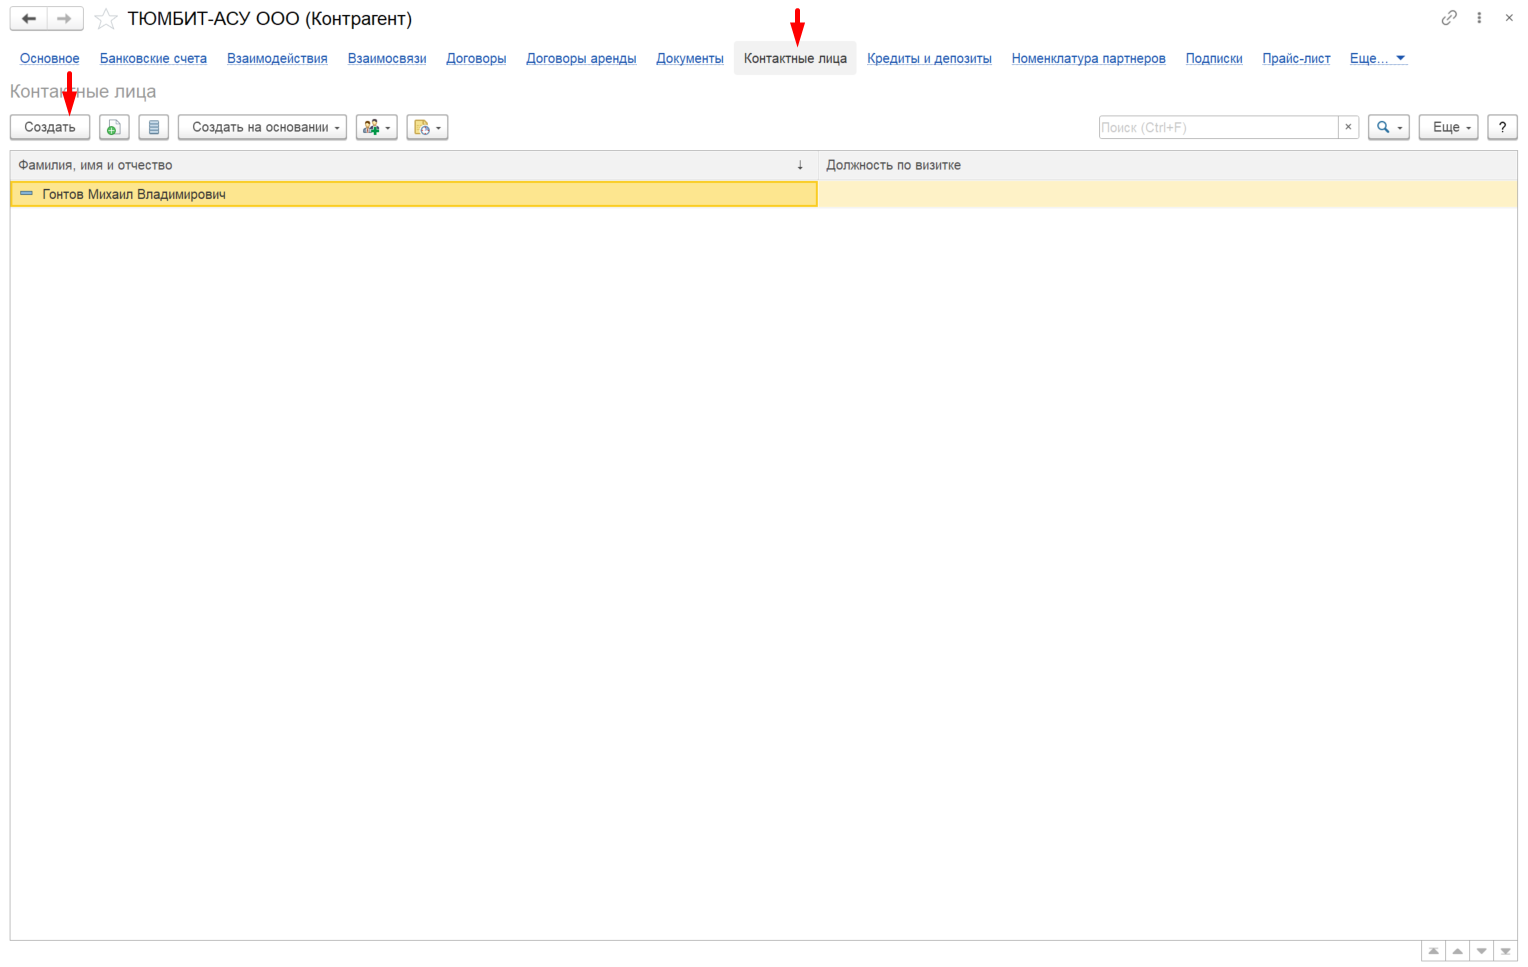Sort by the Фамилия, имя и отчество column header
This screenshot has width=1528, height=967.
click(x=414, y=165)
